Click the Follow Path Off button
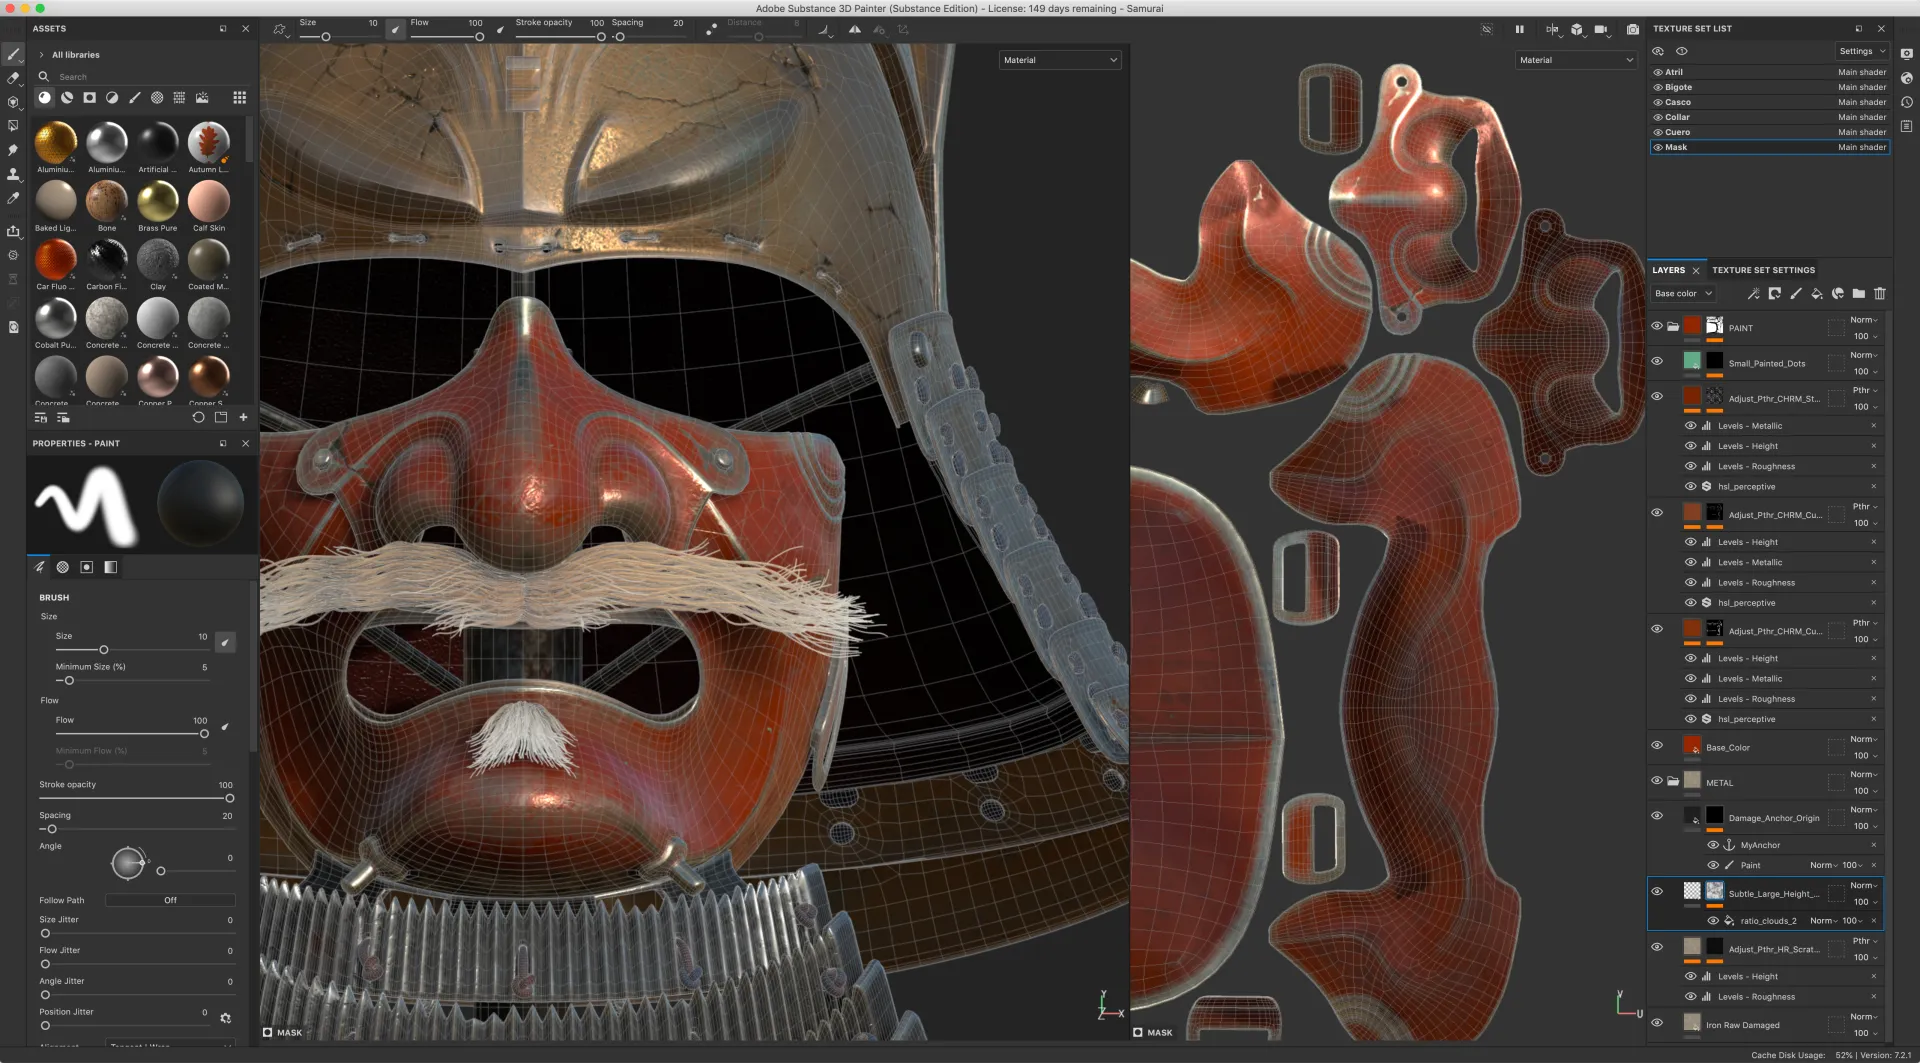The width and height of the screenshot is (1920, 1063). click(x=170, y=900)
